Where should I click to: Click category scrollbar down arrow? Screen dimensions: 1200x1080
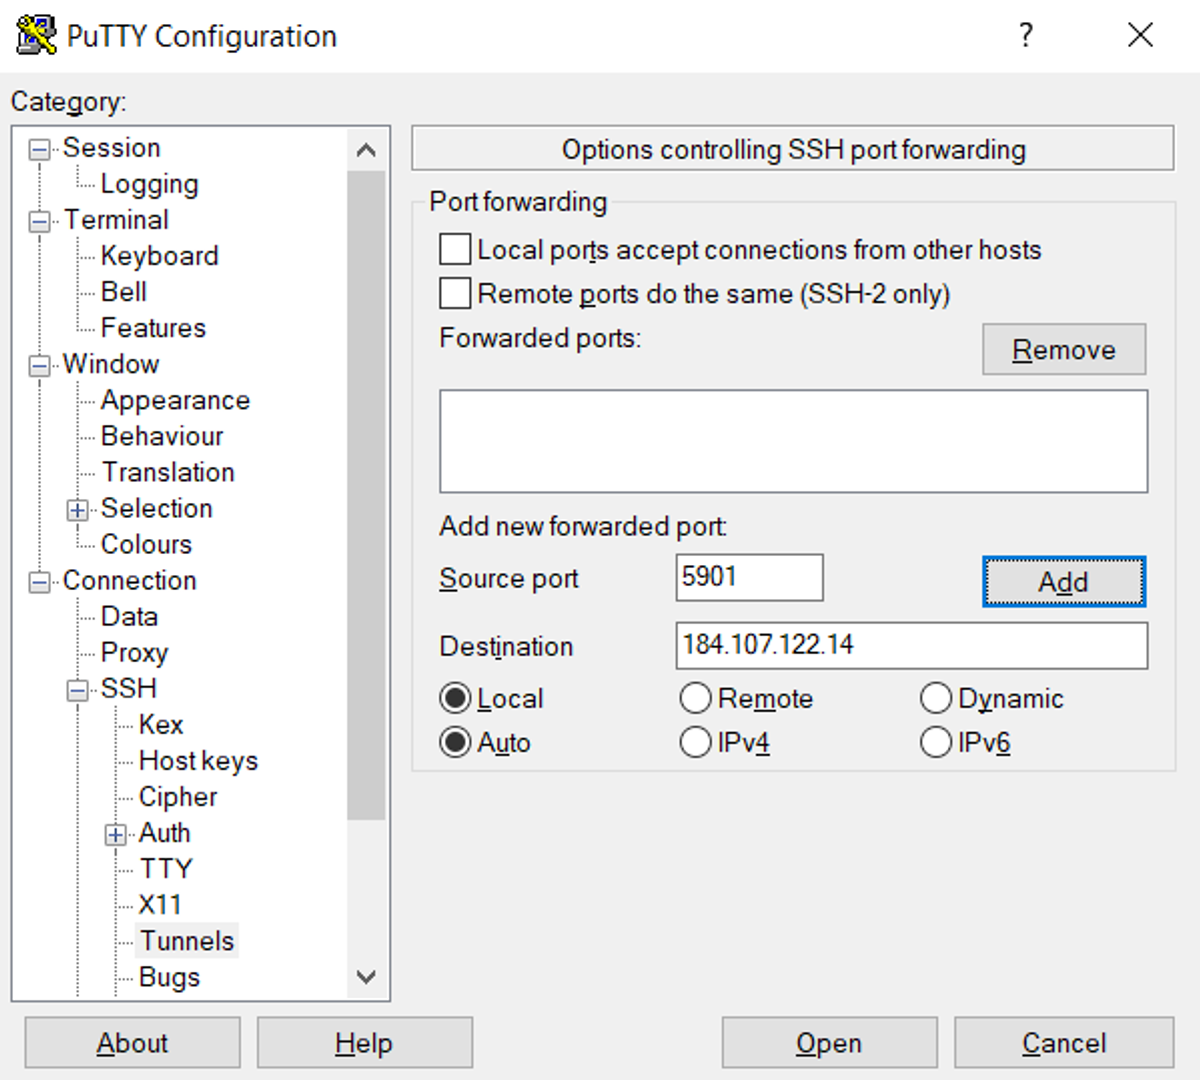click(366, 977)
